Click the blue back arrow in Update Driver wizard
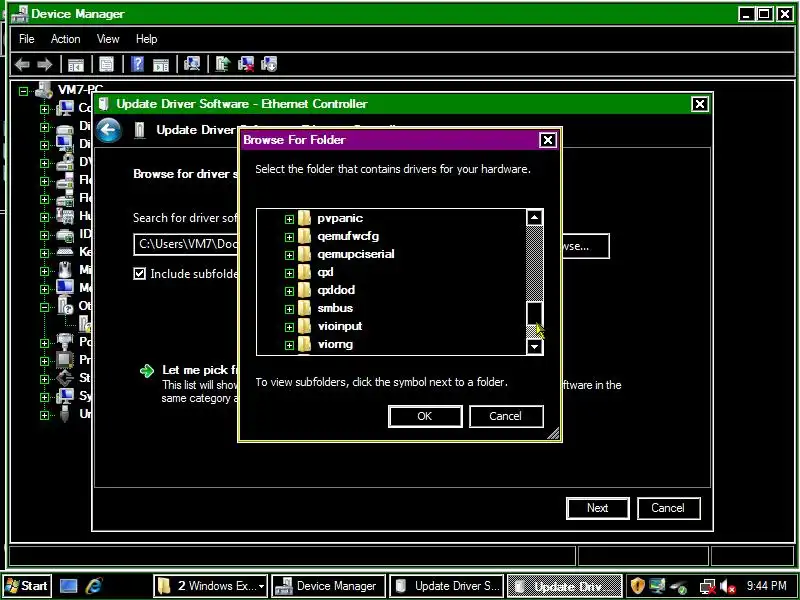The width and height of the screenshot is (800, 600). click(109, 130)
